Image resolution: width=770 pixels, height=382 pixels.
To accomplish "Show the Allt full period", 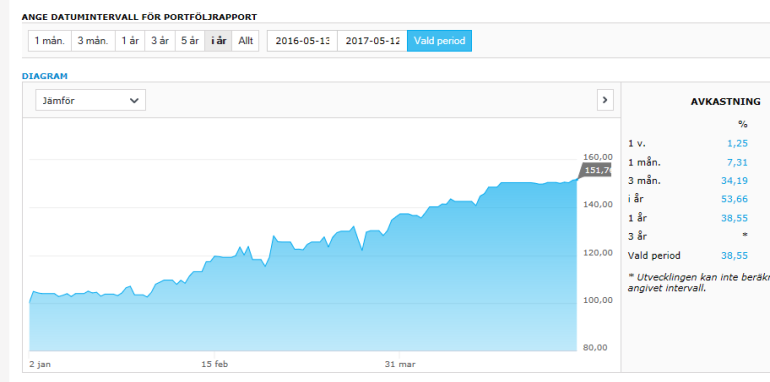I will pos(246,41).
